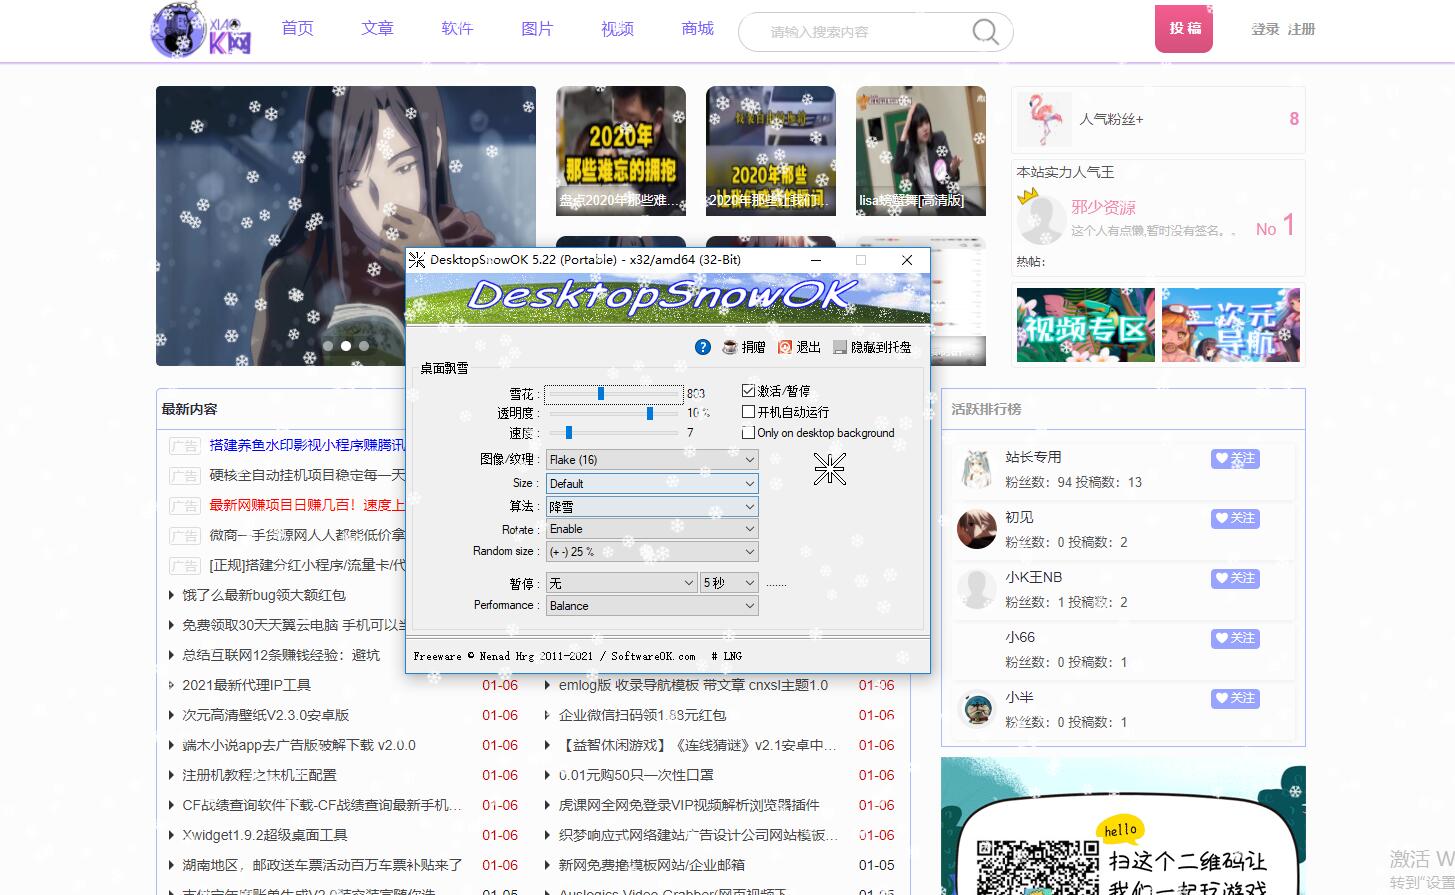This screenshot has height=895, width=1455.
Task: Open lisa螃蟹舞 video thumbnail
Action: (x=921, y=151)
